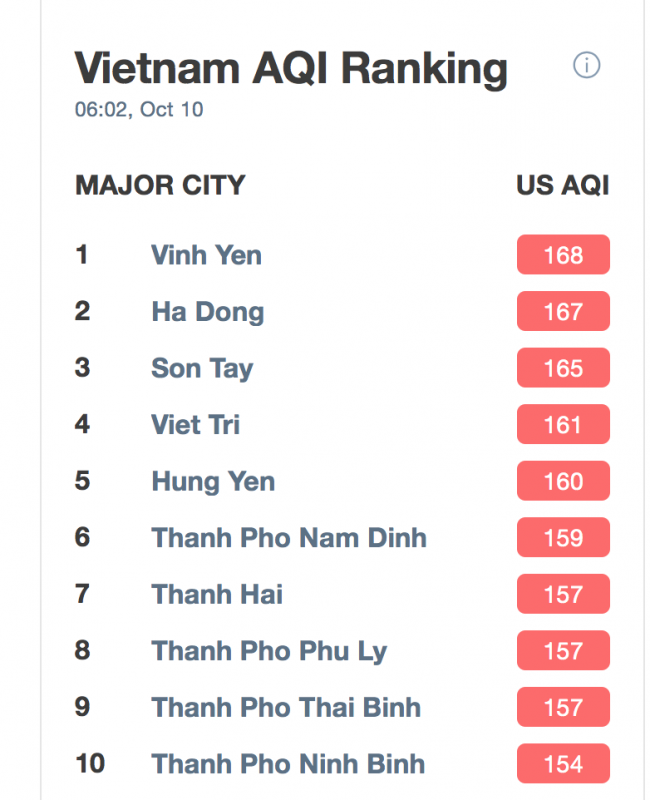The height and width of the screenshot is (800, 650).
Task: Click the Thanh Hai city name
Action: tap(217, 594)
